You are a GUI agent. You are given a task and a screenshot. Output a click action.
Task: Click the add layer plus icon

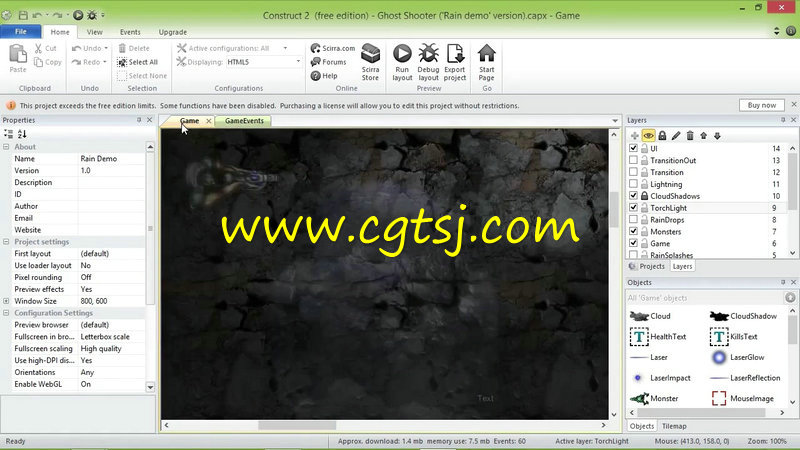click(634, 136)
